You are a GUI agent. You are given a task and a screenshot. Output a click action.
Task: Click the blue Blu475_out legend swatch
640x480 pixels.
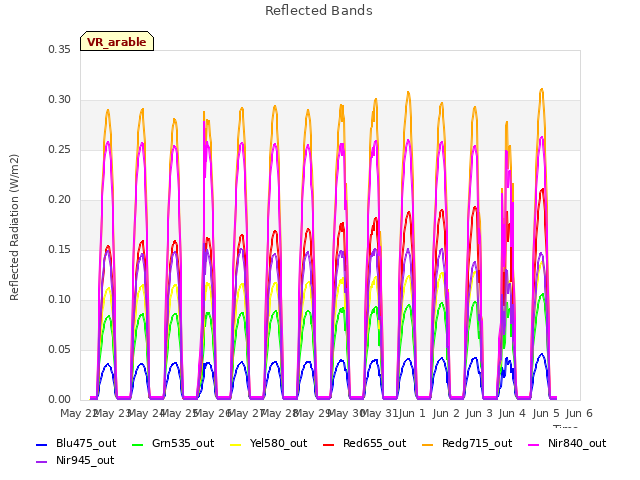pos(42,444)
